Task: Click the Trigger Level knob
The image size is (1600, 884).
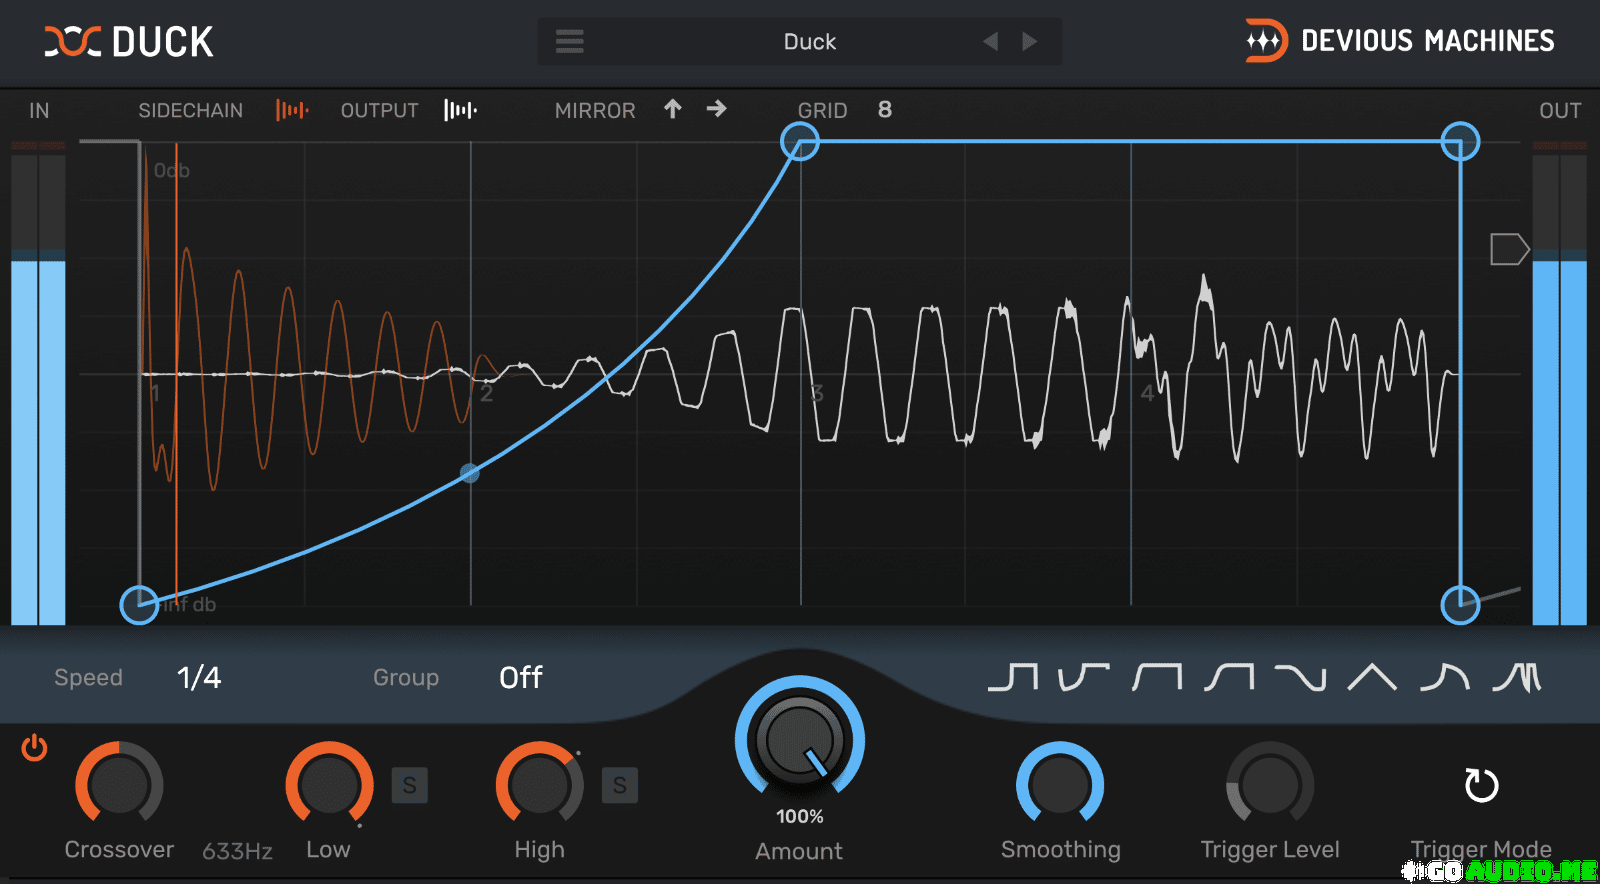Action: (x=1270, y=785)
